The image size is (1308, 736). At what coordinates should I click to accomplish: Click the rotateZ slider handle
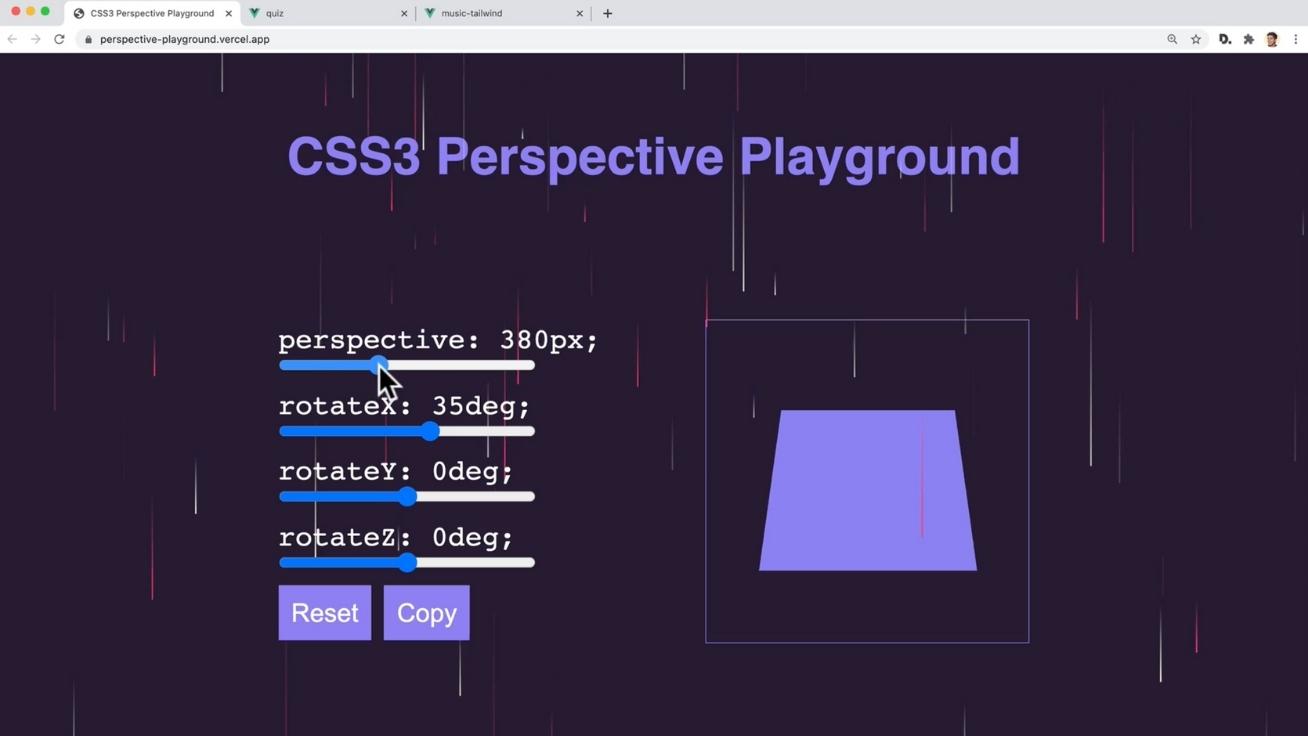(x=407, y=562)
